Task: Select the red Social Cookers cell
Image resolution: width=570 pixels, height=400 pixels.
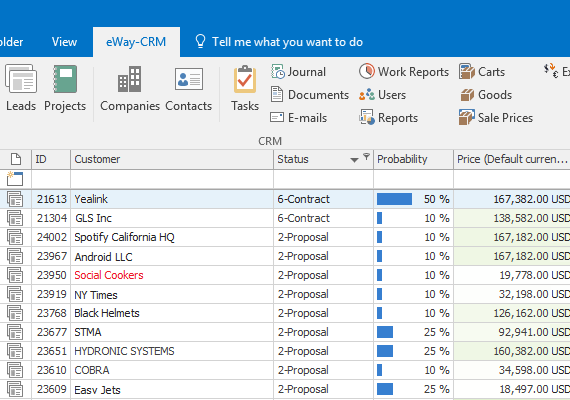Action: 172,275
